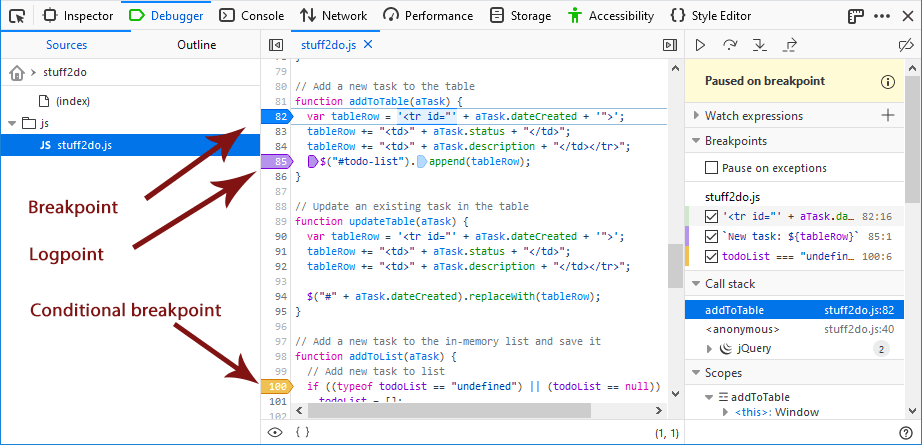
Task: Click the Step Over icon
Action: pos(730,45)
